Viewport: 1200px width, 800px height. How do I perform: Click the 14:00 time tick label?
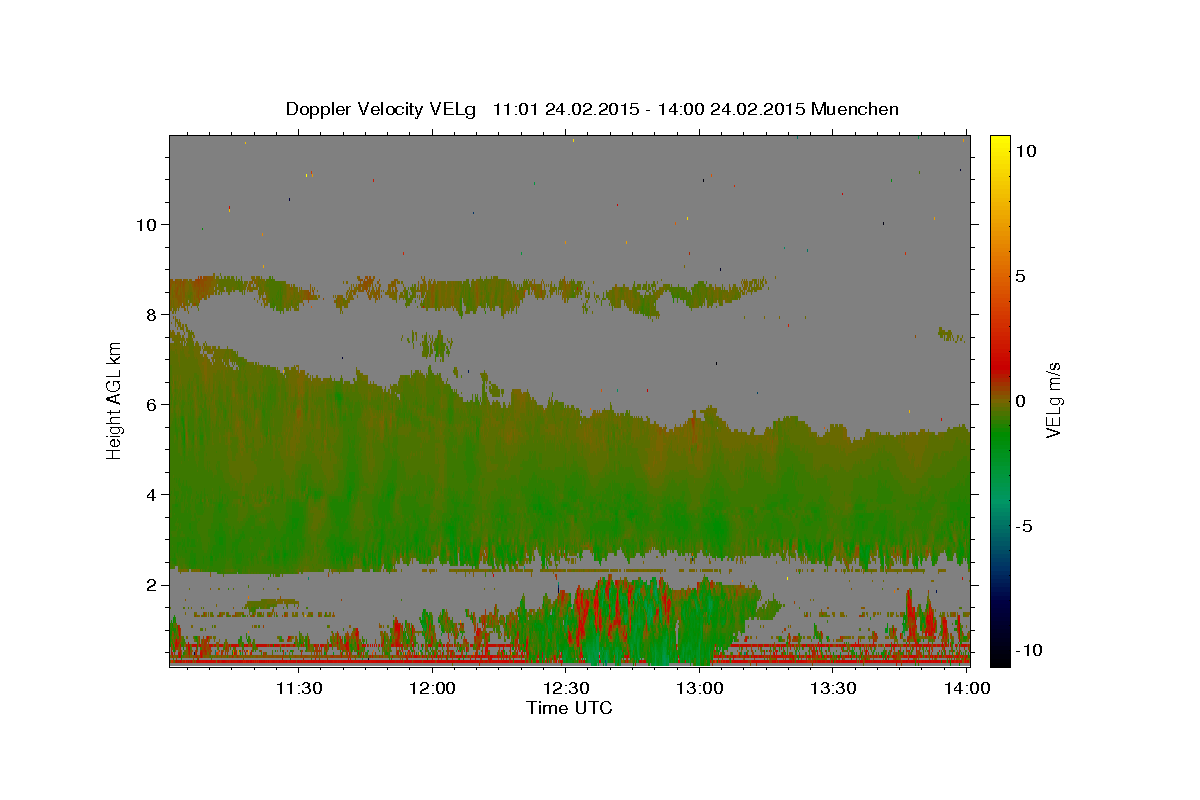966,688
